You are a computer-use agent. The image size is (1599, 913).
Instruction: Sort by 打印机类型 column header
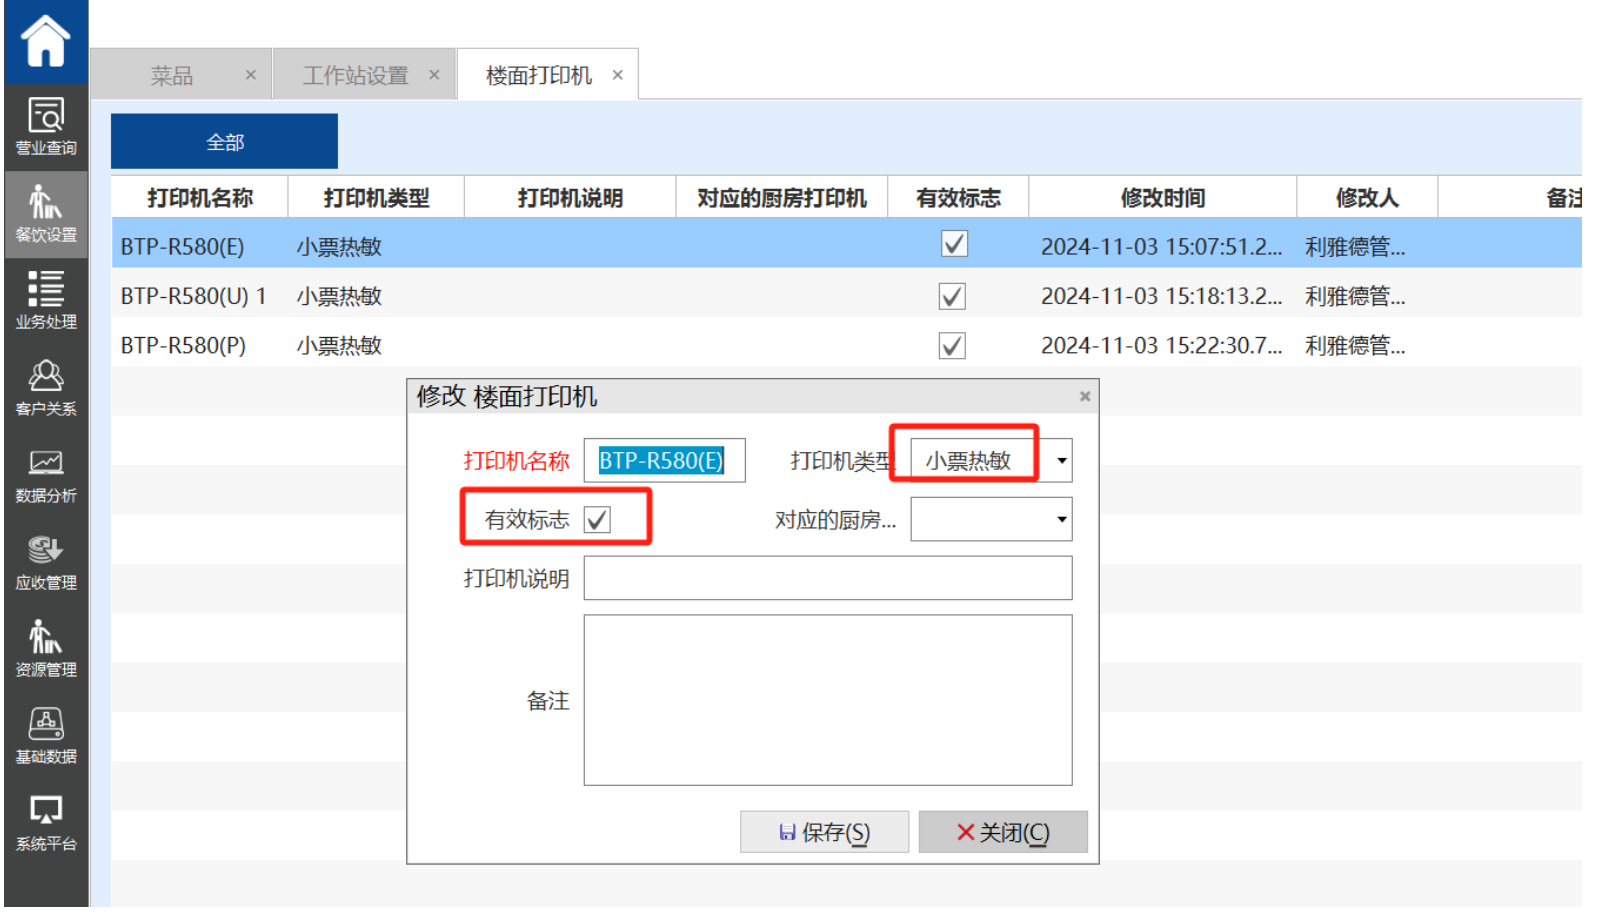pyautogui.click(x=376, y=198)
